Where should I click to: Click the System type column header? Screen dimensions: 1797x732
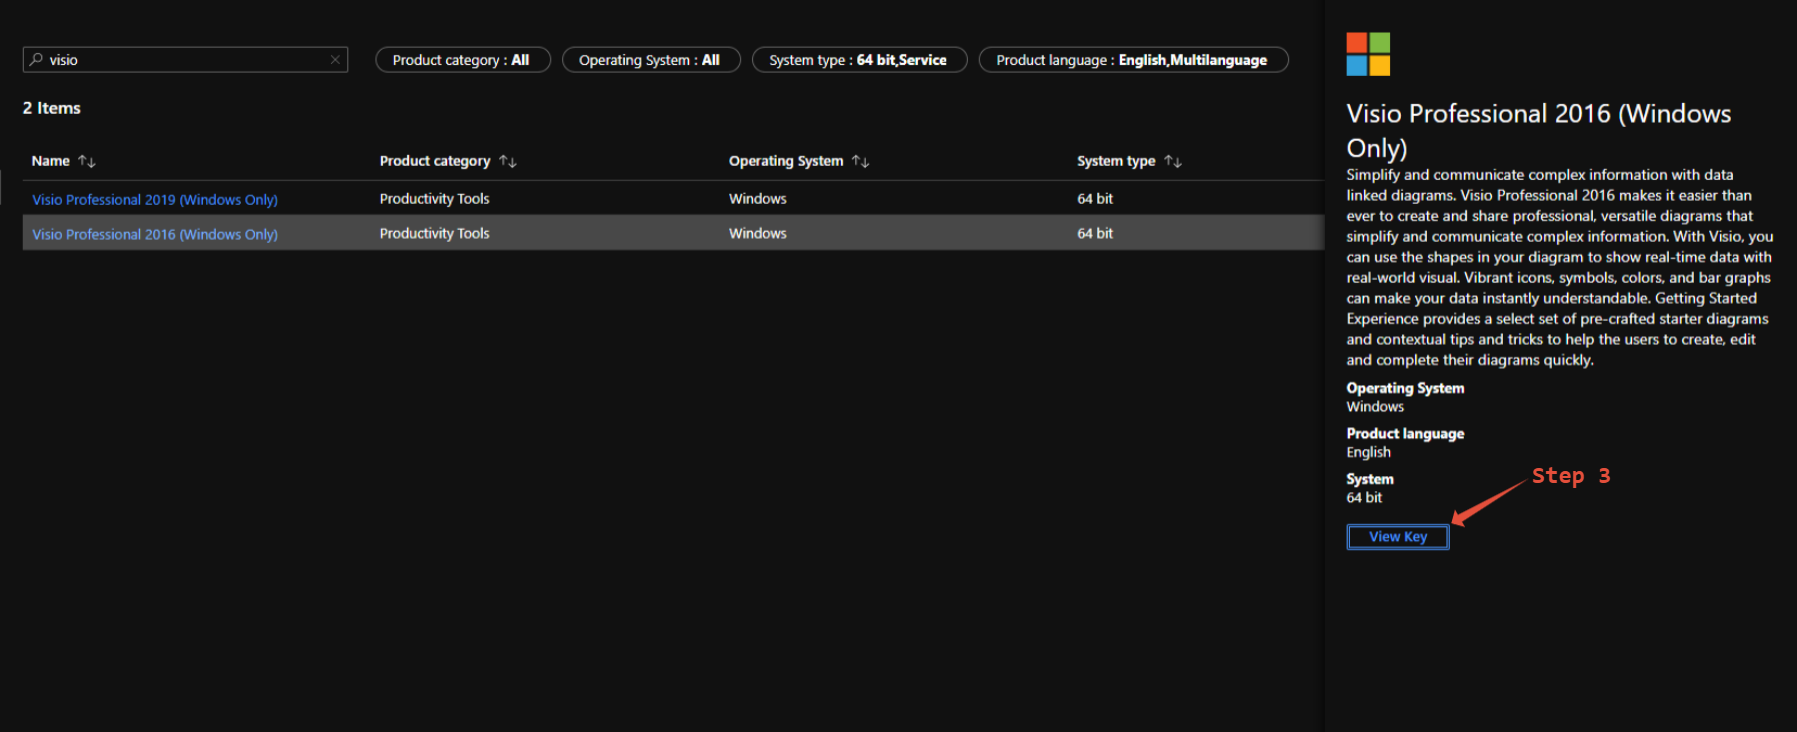point(1116,161)
